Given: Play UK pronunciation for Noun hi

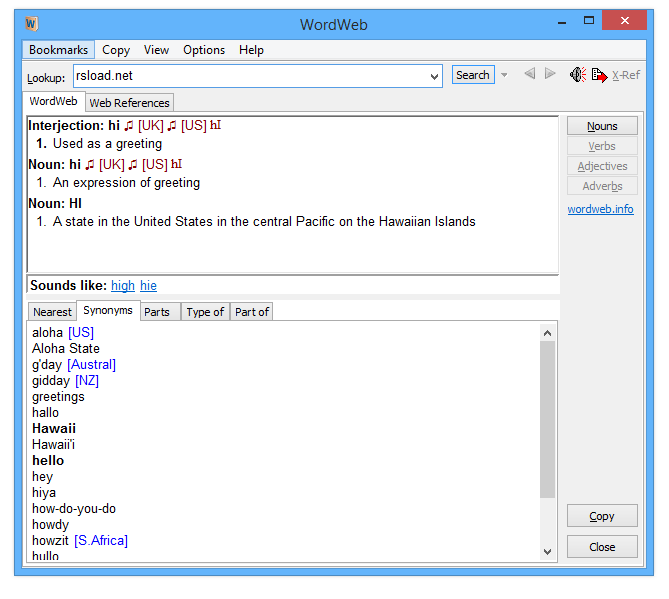Looking at the screenshot, I should (x=89, y=165).
